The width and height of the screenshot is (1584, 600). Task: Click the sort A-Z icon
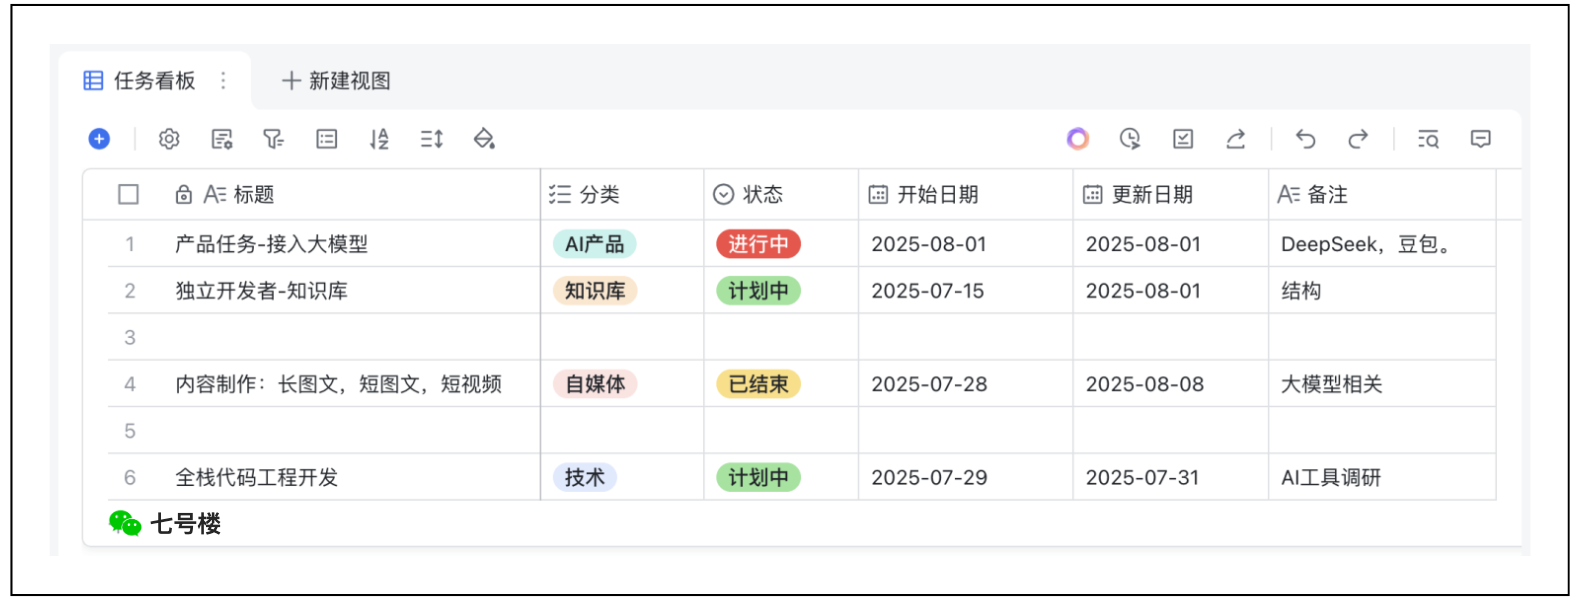pyautogui.click(x=379, y=139)
